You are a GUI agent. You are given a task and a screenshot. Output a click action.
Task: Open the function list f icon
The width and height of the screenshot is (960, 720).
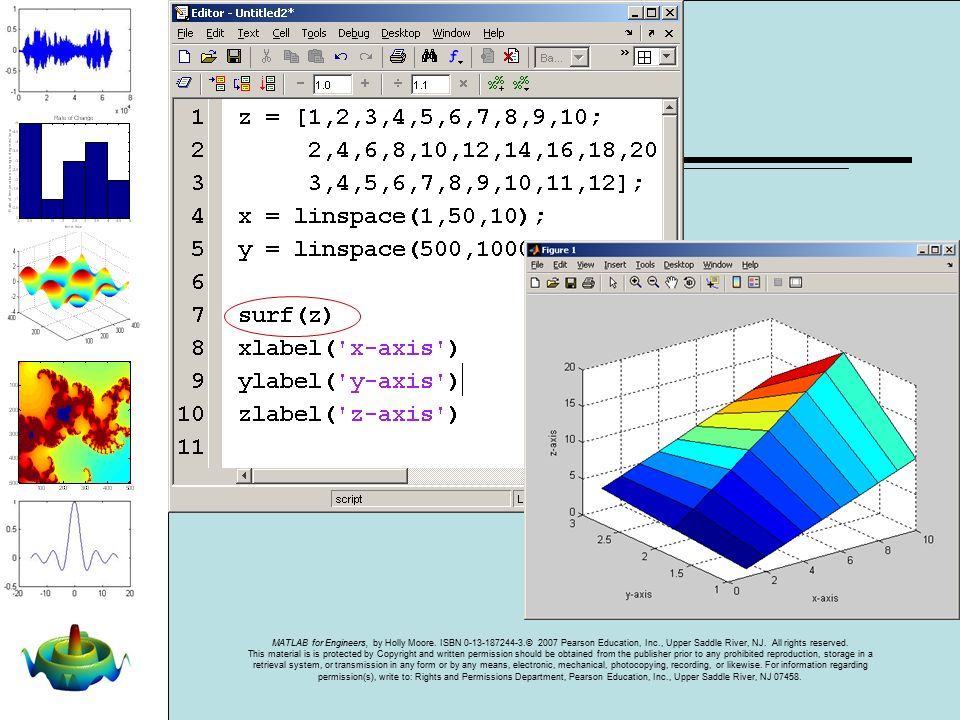tap(455, 58)
